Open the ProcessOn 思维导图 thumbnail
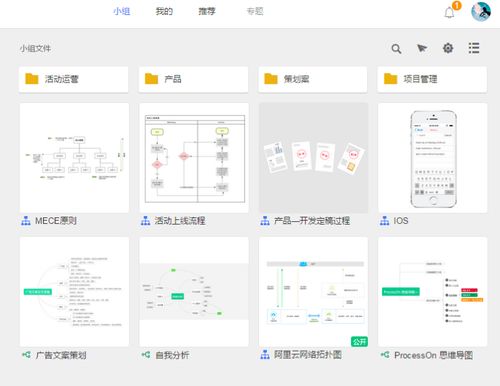Image resolution: width=500 pixels, height=386 pixels. coord(433,292)
